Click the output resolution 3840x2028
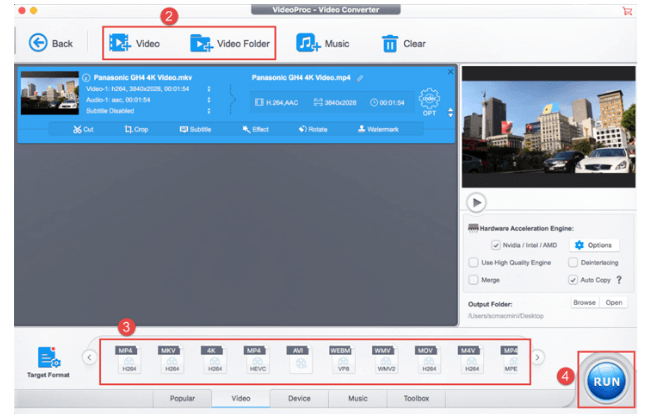 click(x=335, y=102)
